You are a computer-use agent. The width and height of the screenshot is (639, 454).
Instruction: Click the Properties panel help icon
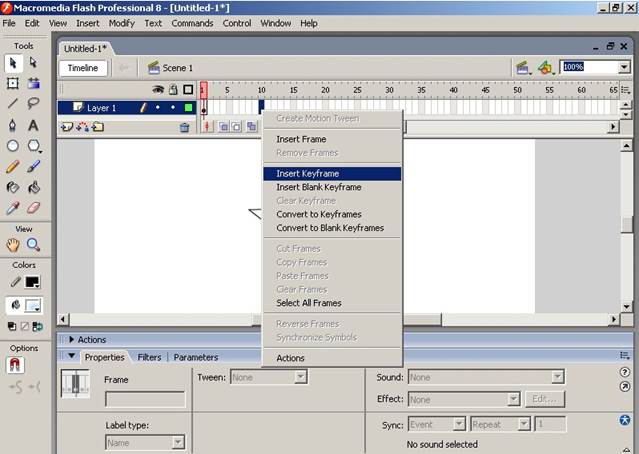coord(625,372)
